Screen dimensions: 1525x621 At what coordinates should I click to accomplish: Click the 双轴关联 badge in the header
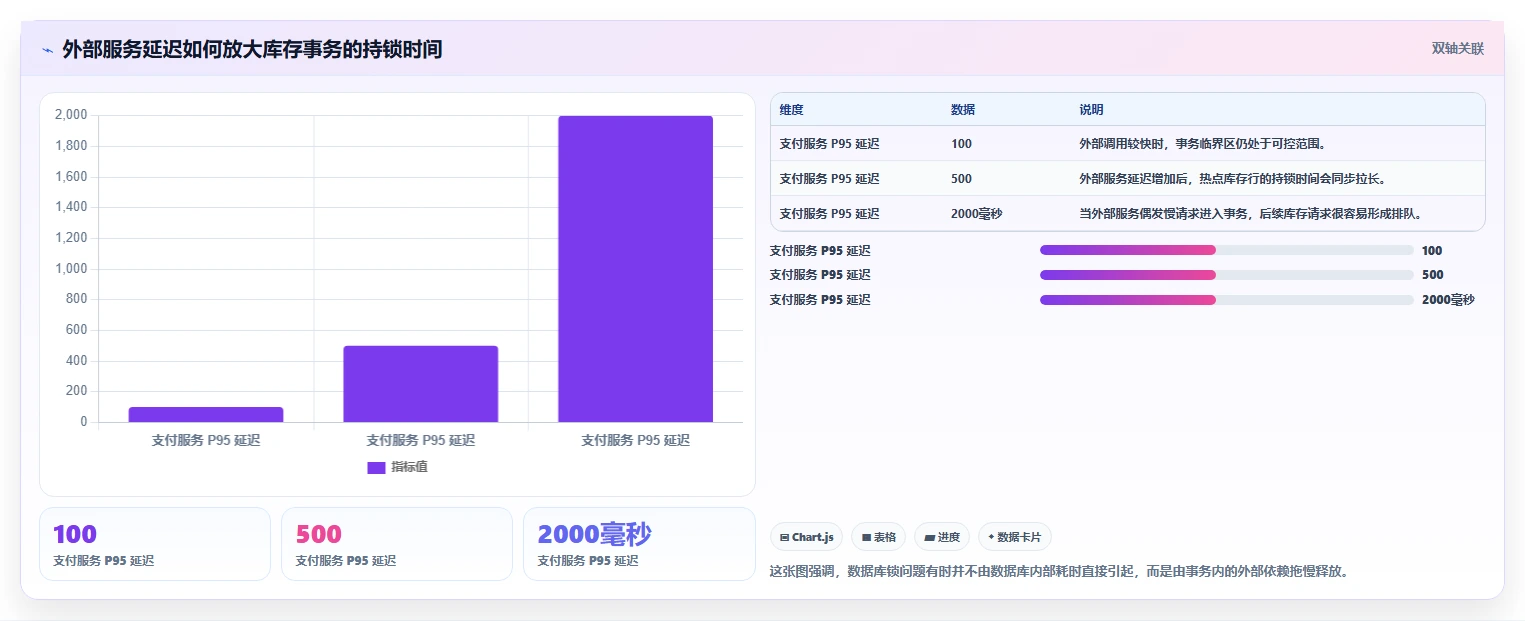[x=1457, y=49]
